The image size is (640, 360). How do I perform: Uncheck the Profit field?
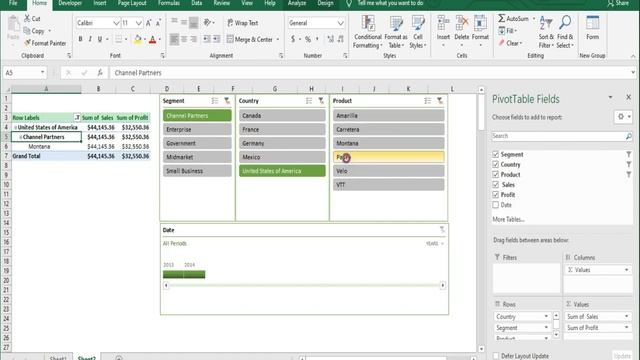point(496,195)
